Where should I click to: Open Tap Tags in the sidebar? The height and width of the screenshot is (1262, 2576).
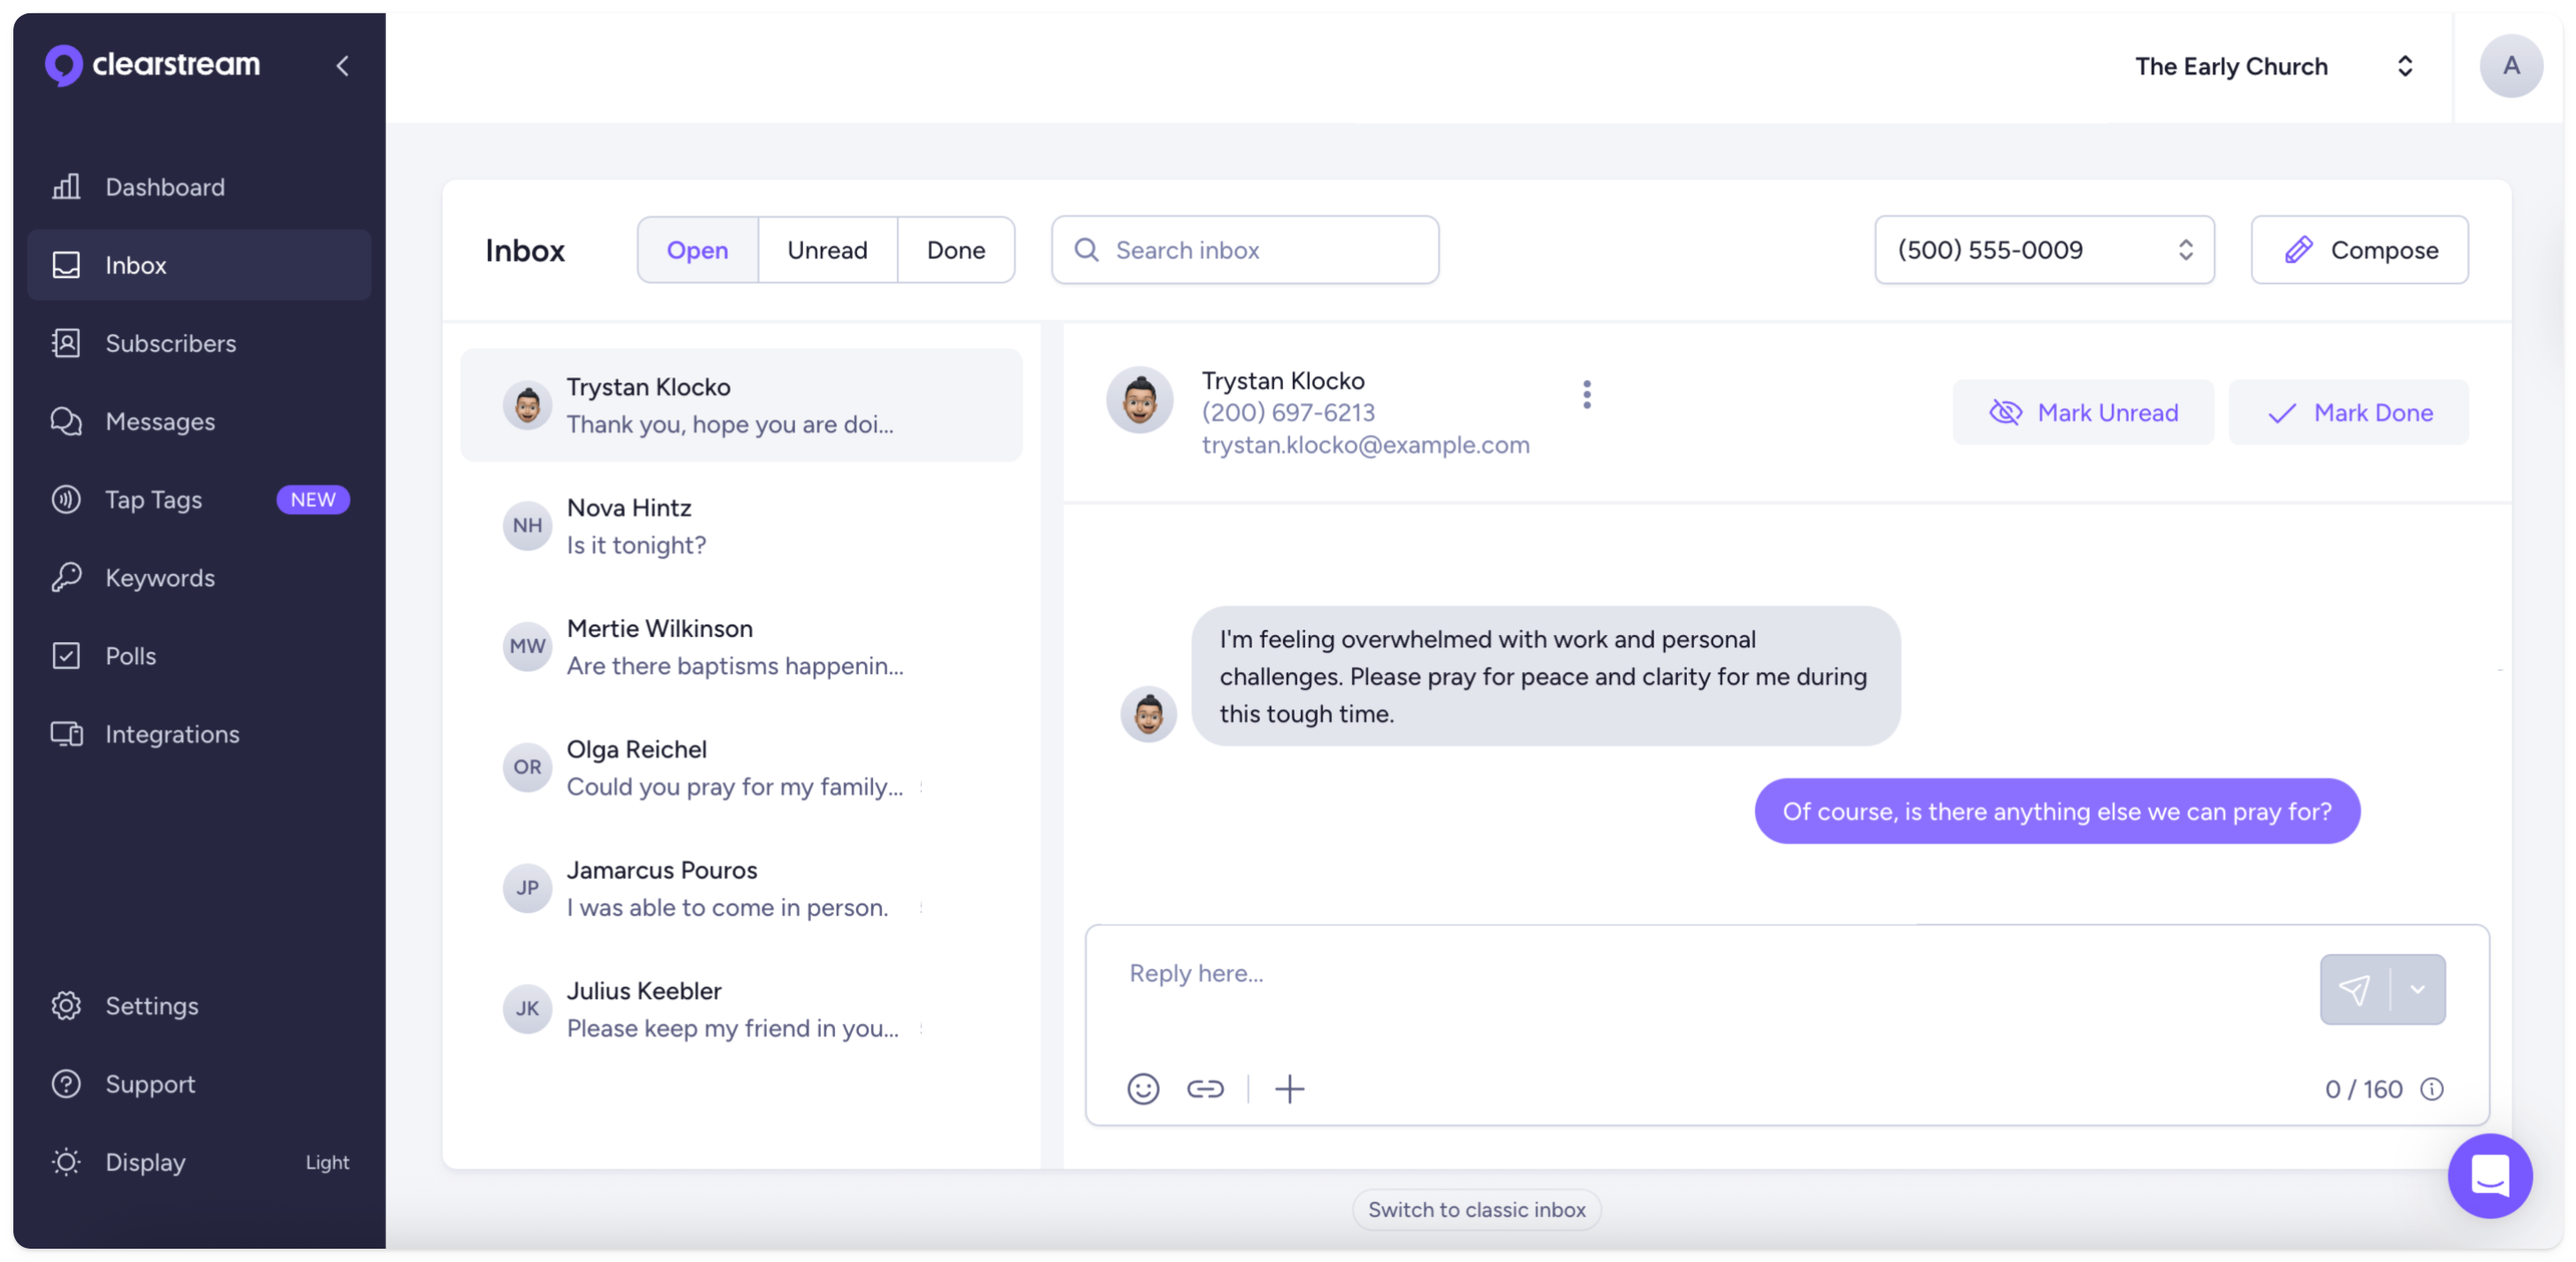[x=154, y=499]
